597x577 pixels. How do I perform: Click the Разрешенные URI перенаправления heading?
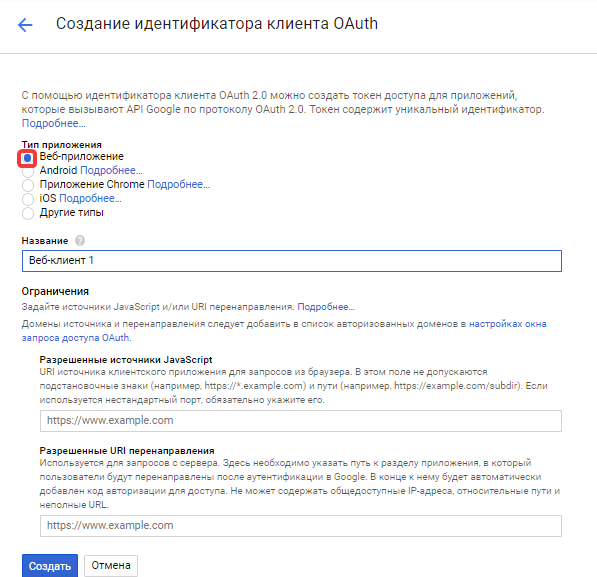click(127, 451)
